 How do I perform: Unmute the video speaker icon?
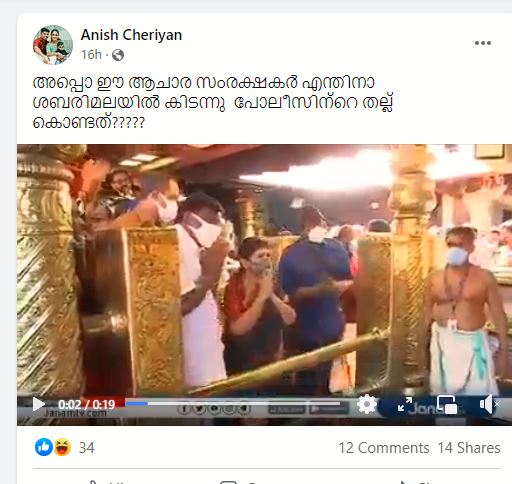(x=489, y=404)
